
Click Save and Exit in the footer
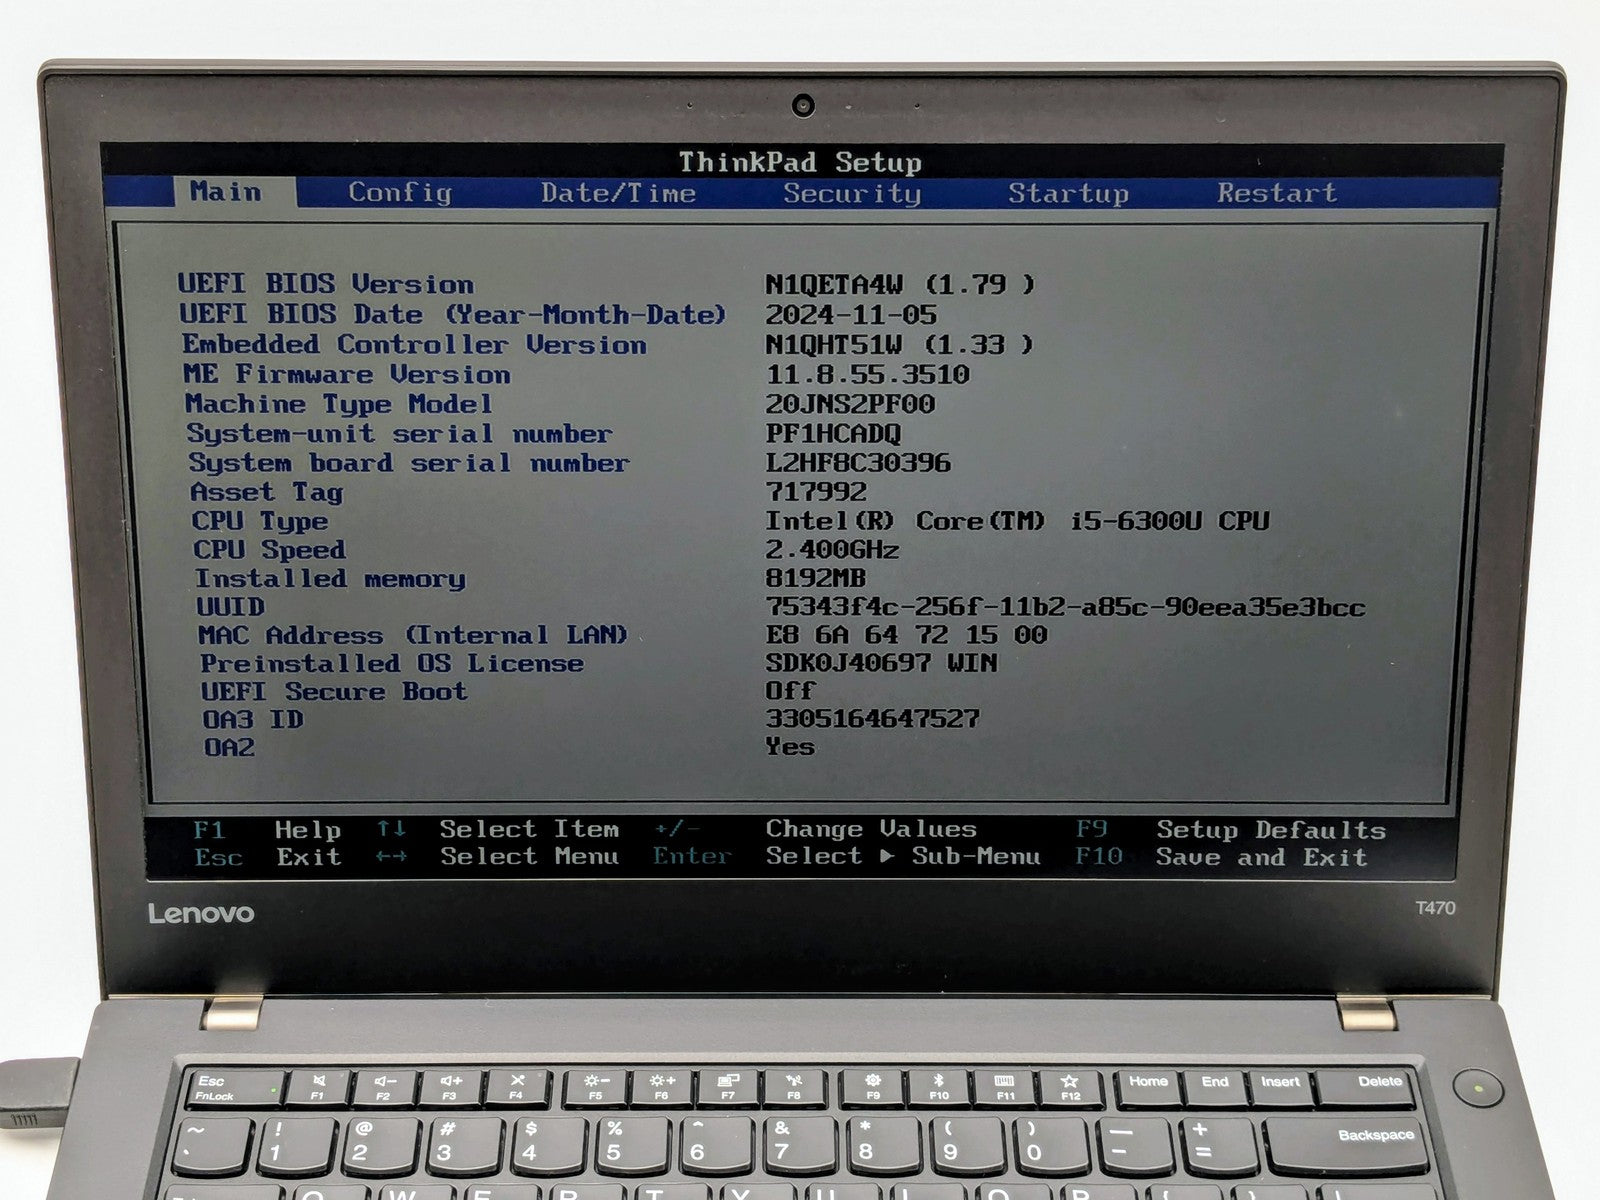[1261, 857]
